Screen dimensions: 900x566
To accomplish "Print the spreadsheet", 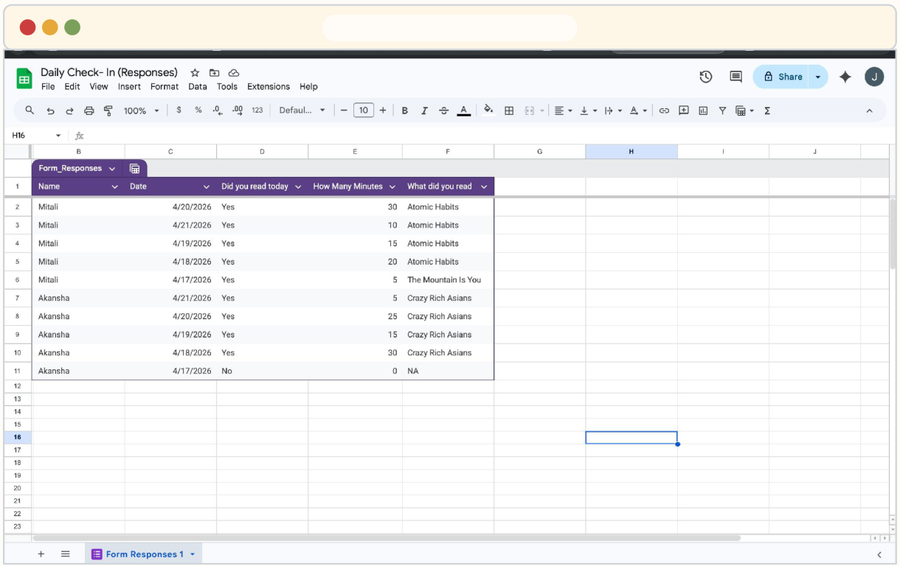I will point(89,111).
